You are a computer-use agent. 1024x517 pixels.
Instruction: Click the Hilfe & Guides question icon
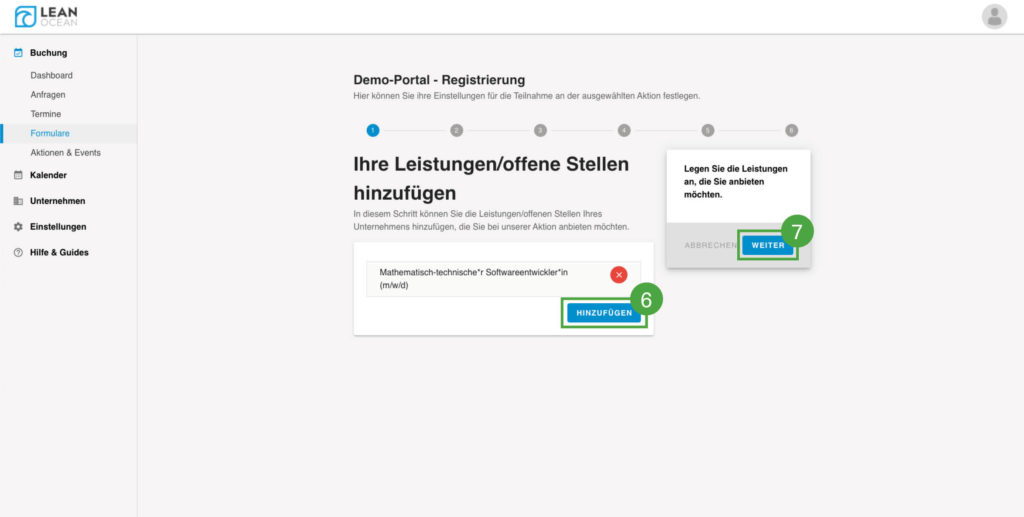(18, 253)
